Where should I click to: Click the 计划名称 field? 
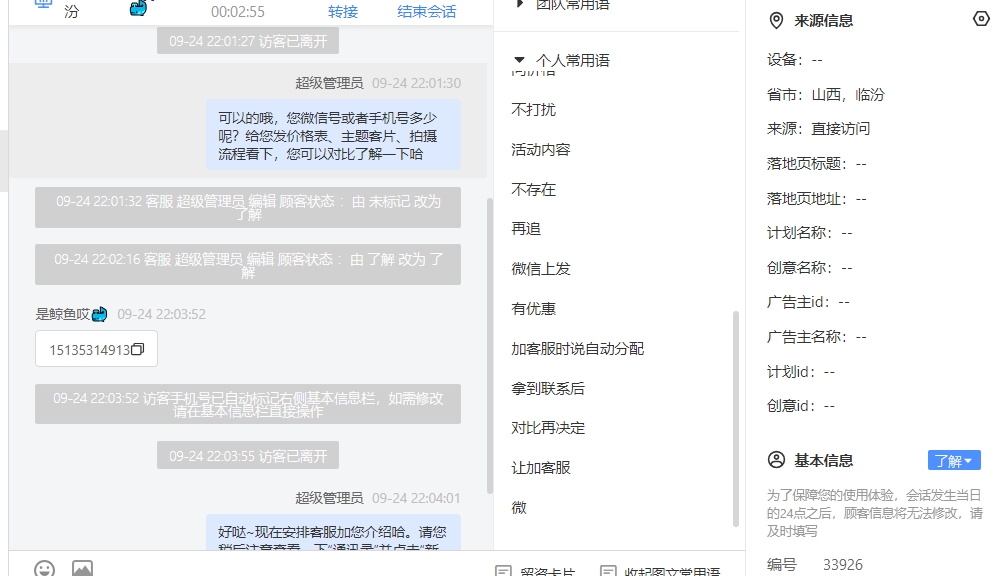pyautogui.click(x=810, y=233)
